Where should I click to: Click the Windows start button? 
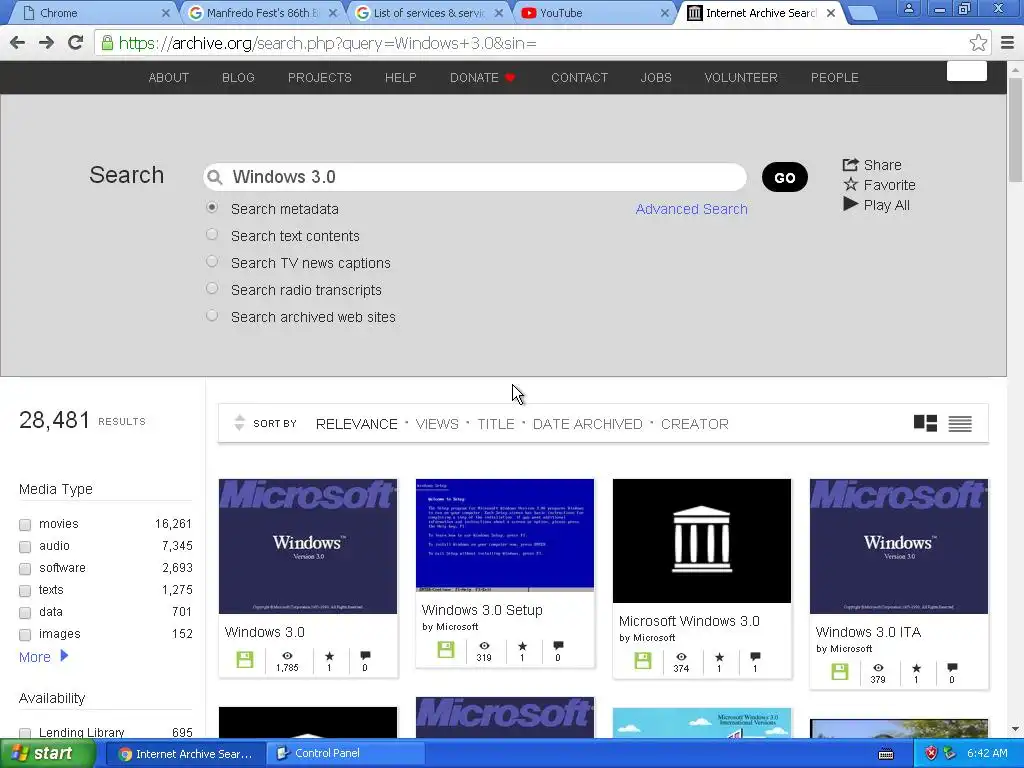coord(47,753)
